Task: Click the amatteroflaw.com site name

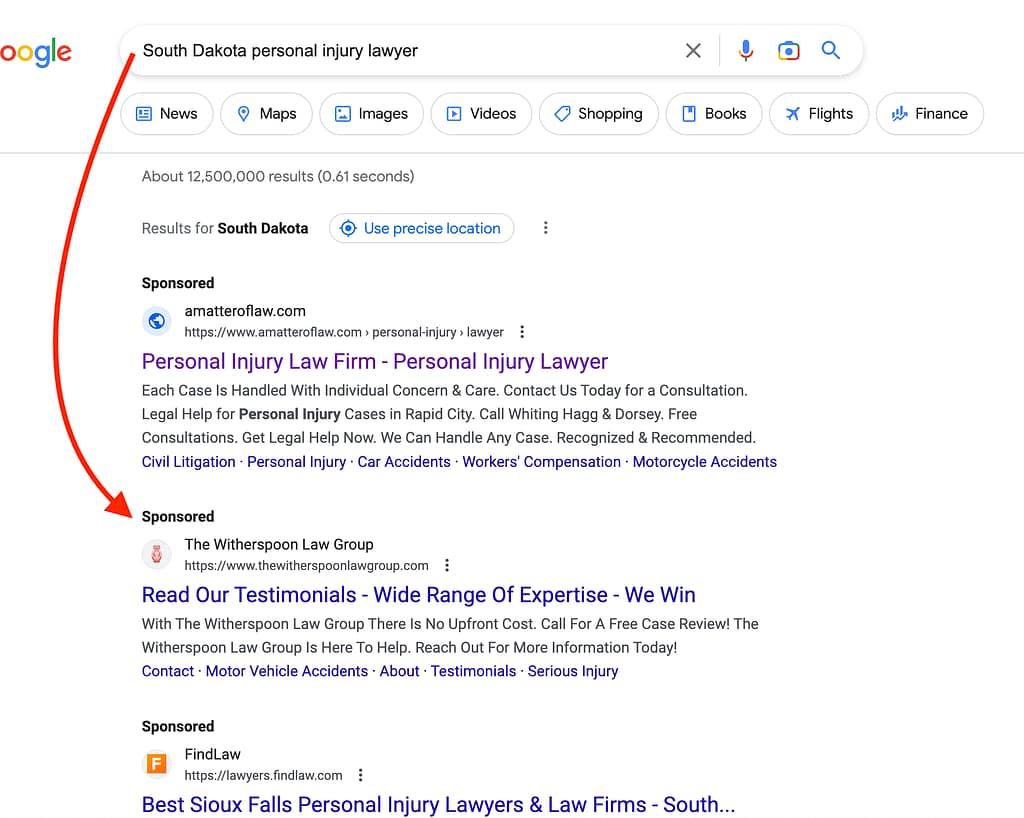Action: pos(245,311)
